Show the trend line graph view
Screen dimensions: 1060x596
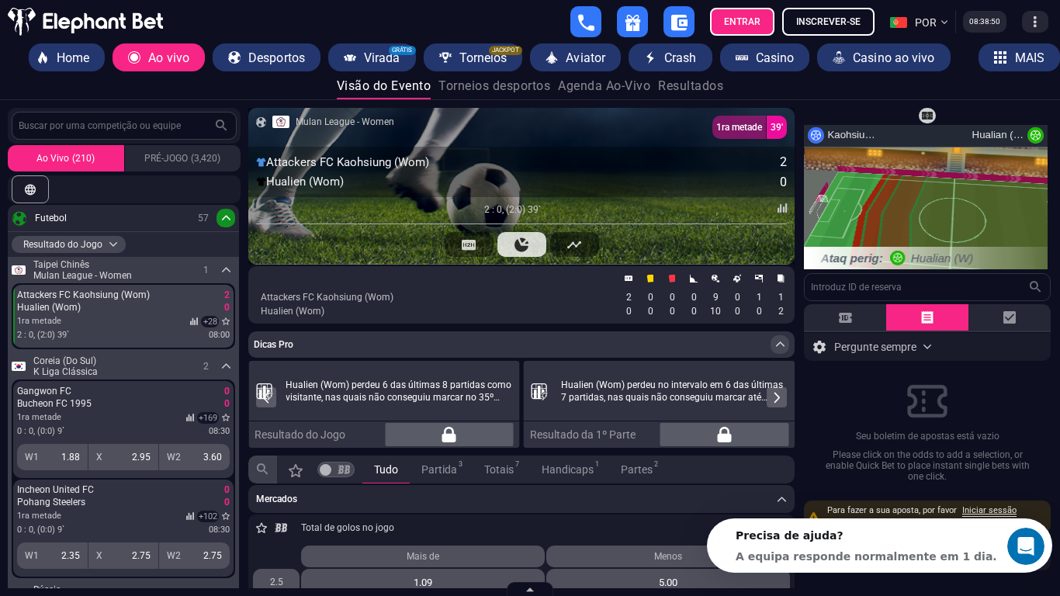574,245
